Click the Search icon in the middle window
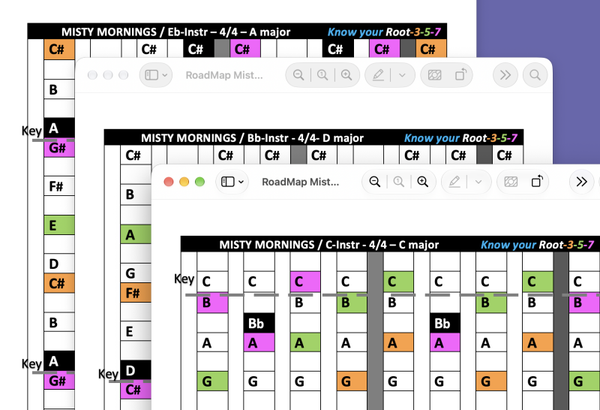The image size is (600, 410). click(535, 75)
